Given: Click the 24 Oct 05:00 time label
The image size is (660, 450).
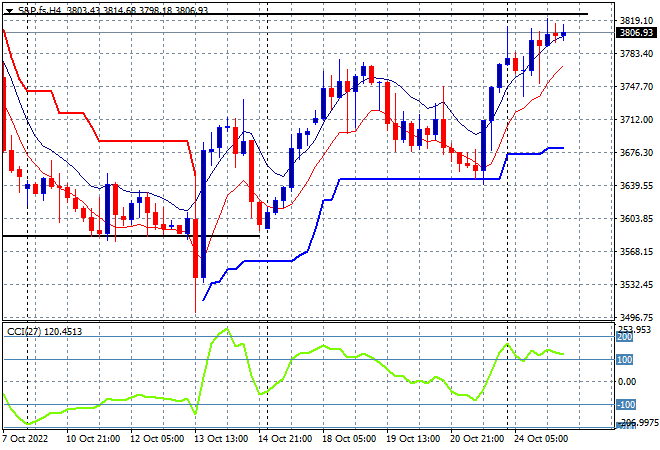Looking at the screenshot, I should click(x=541, y=439).
